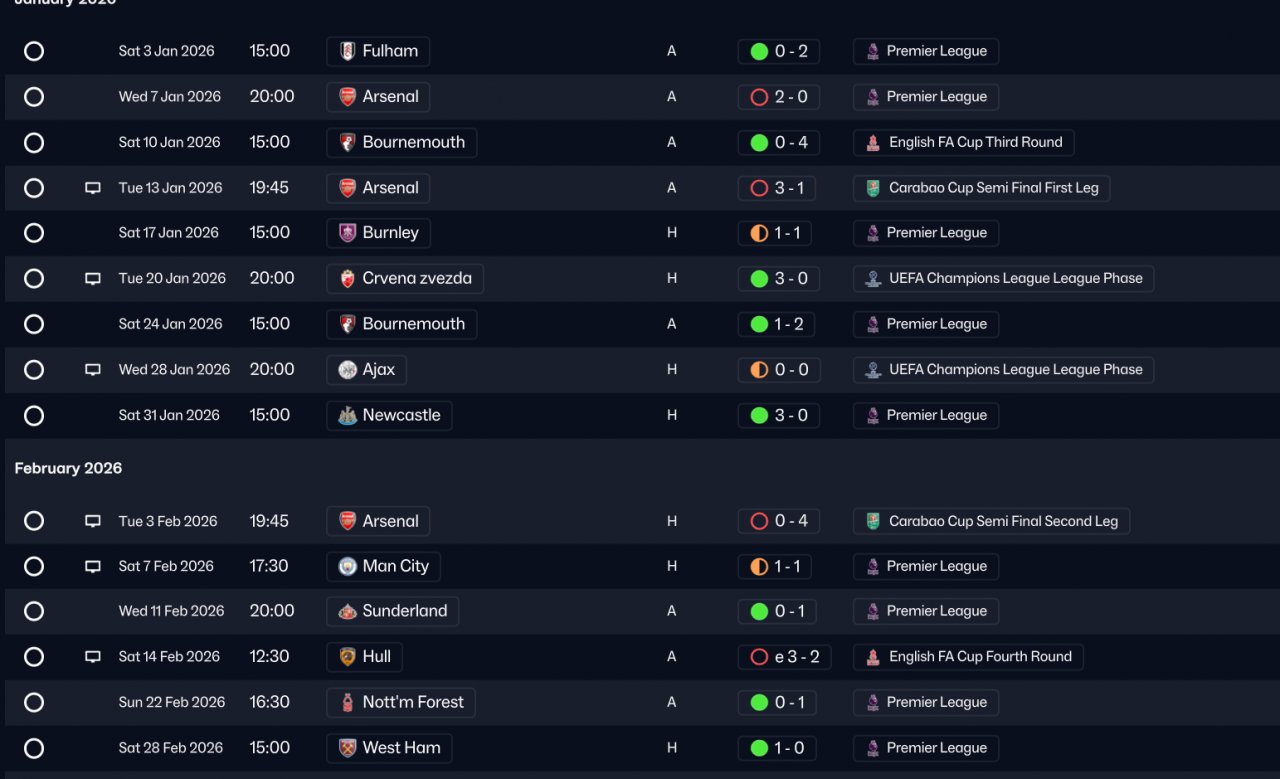The width and height of the screenshot is (1280, 779).
Task: Open the 0 - 4 Arsenal second leg result
Action: 779,521
